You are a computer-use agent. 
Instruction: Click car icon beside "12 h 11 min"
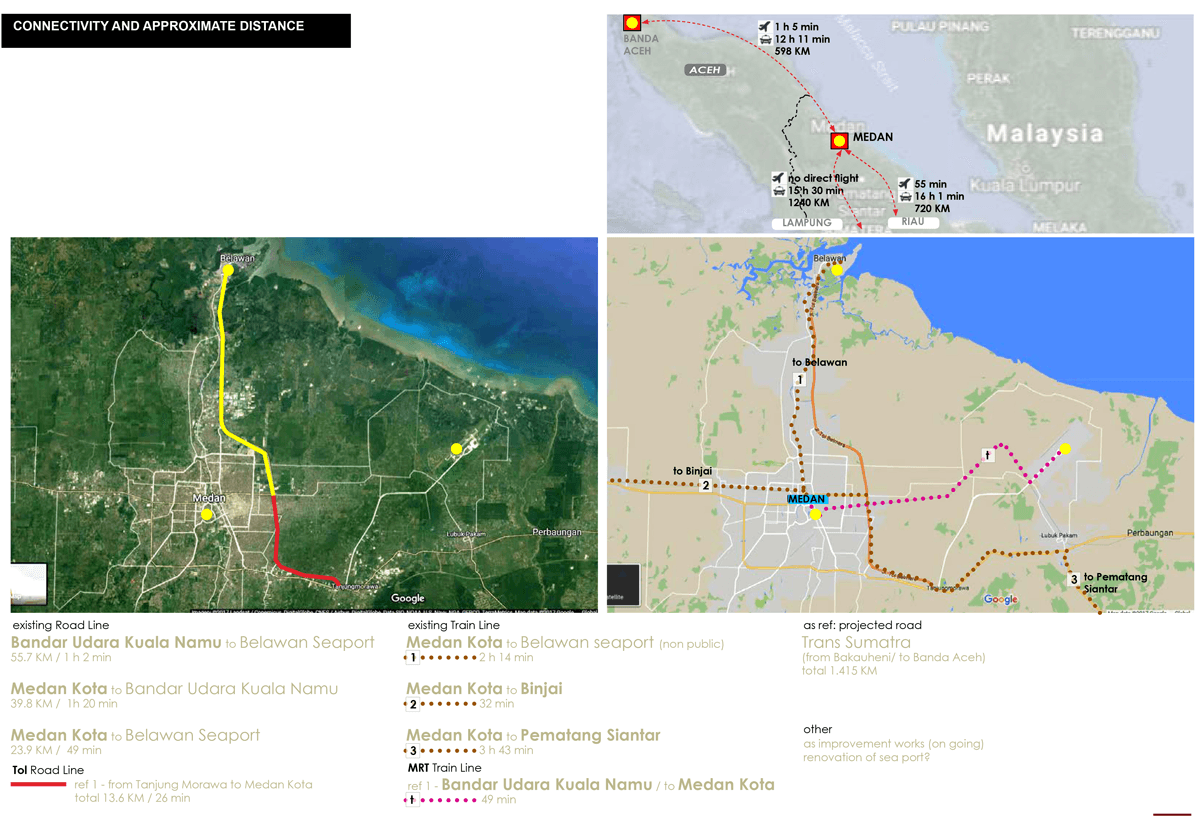[x=765, y=39]
